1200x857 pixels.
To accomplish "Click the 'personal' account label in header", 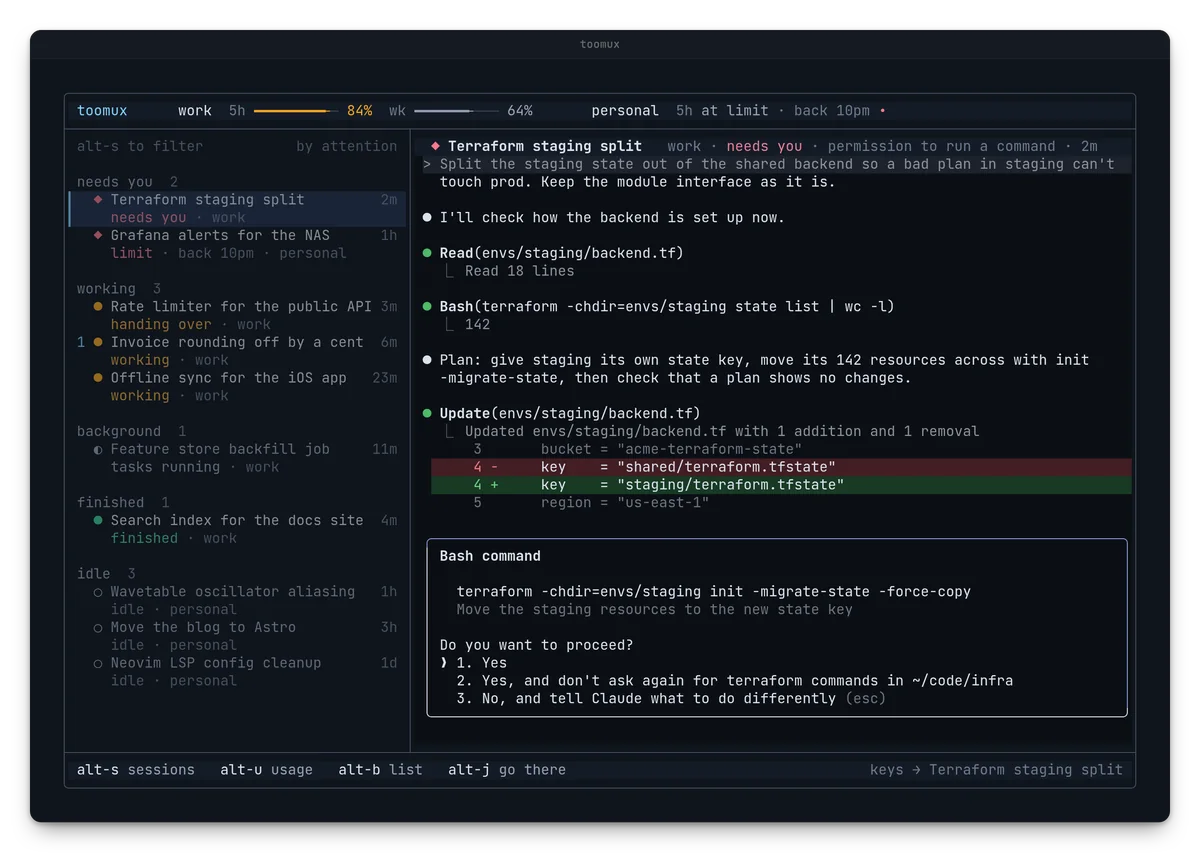I will (625, 111).
